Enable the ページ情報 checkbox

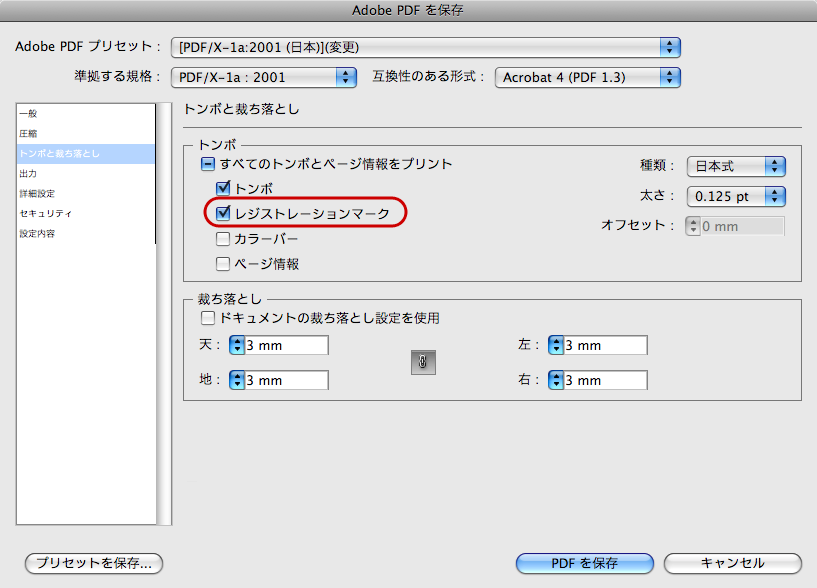tap(223, 264)
